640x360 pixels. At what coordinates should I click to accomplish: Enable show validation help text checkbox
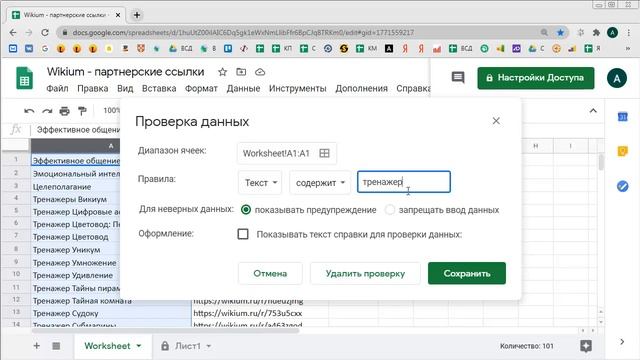pos(243,234)
